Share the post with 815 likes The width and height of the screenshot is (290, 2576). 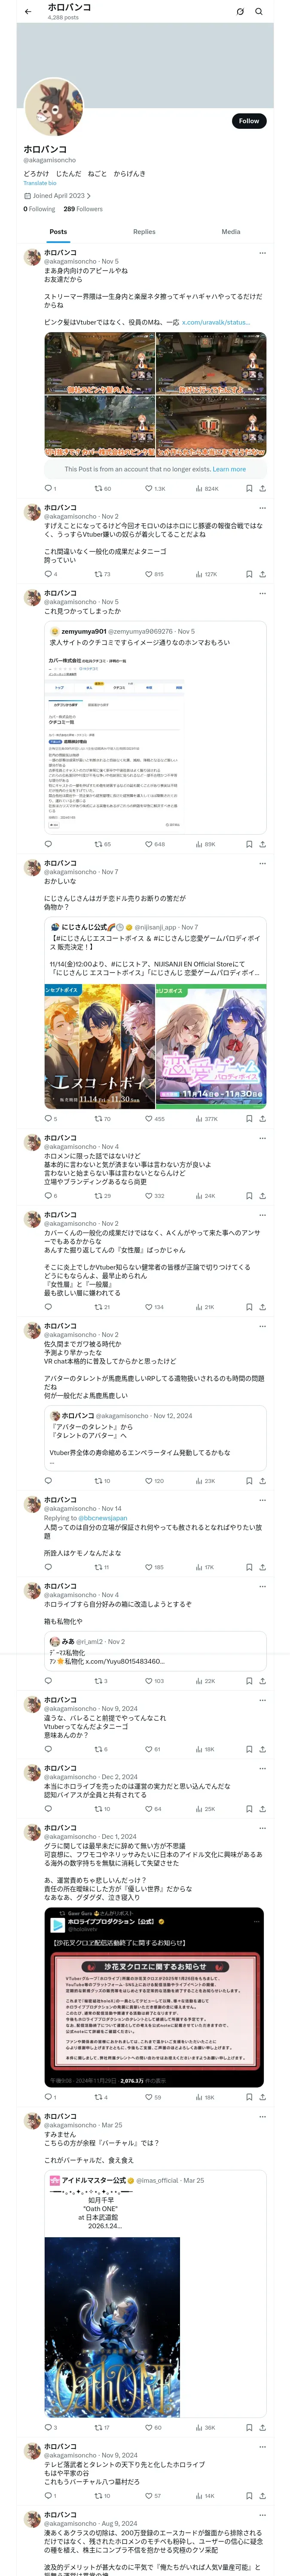point(262,575)
